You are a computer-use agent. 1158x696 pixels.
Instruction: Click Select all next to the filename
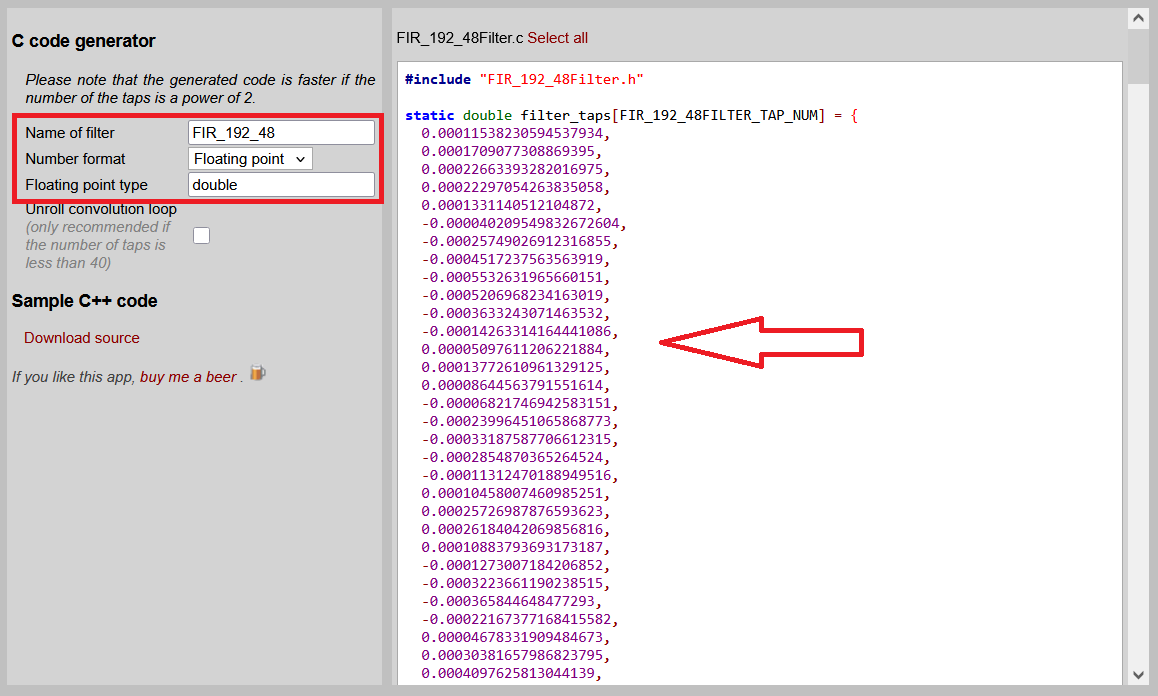tap(558, 38)
